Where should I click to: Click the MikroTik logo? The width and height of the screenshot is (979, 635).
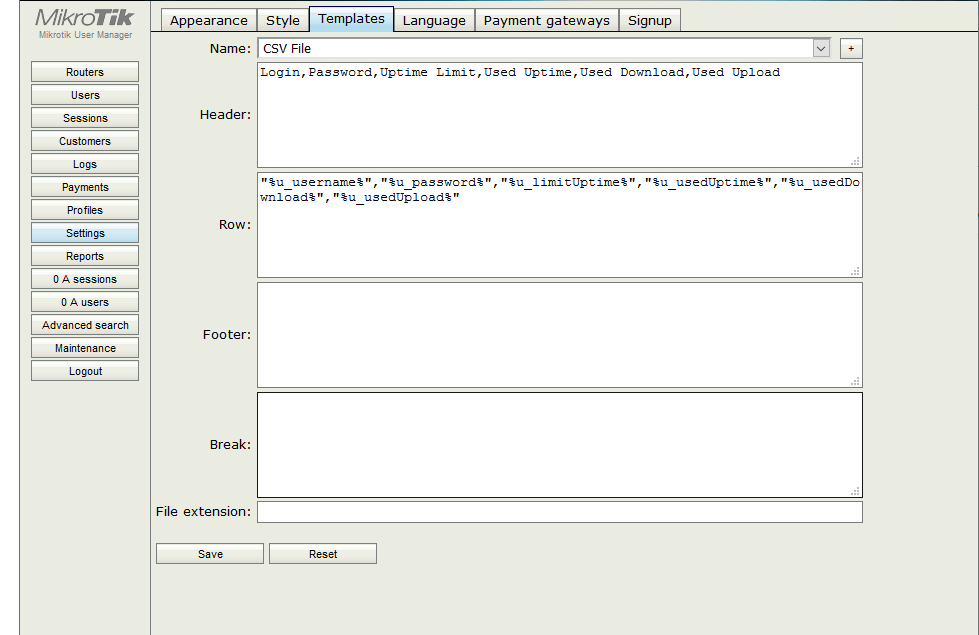pos(84,18)
